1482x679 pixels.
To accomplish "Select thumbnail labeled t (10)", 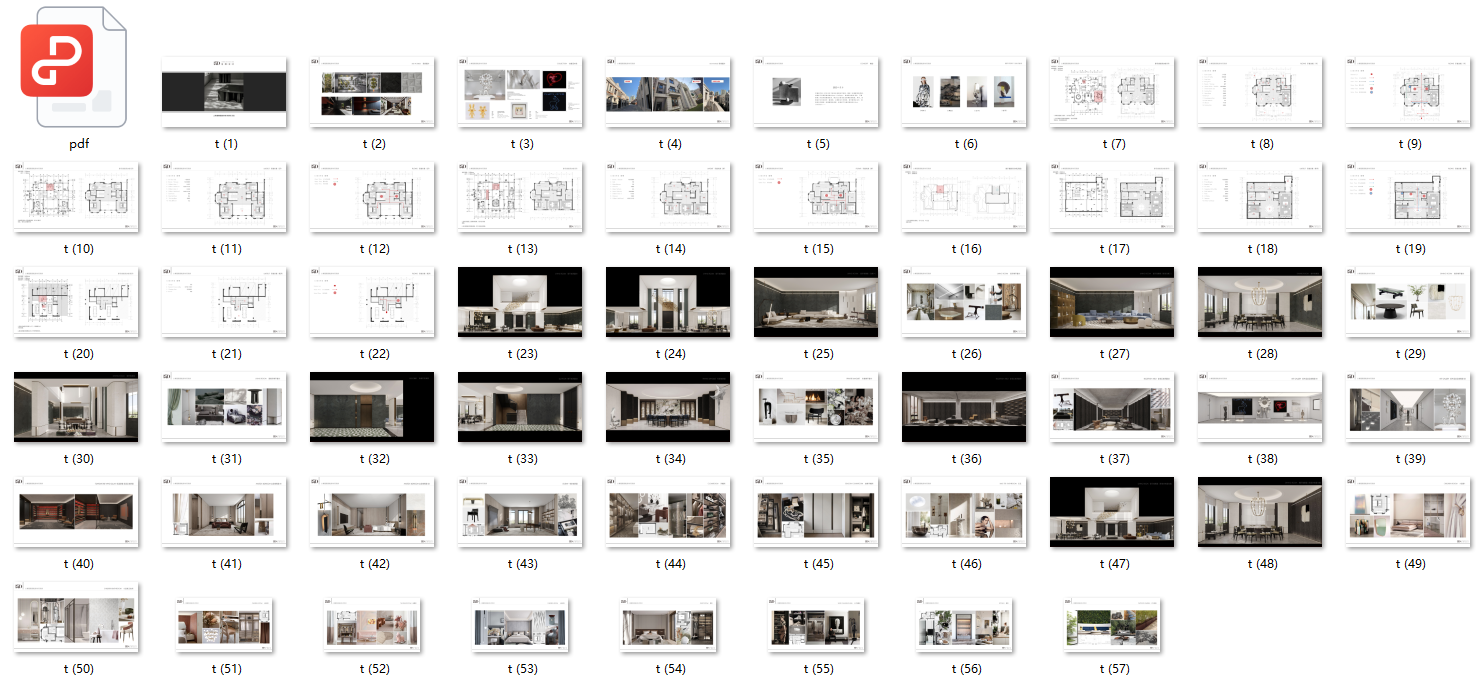I will [77, 197].
